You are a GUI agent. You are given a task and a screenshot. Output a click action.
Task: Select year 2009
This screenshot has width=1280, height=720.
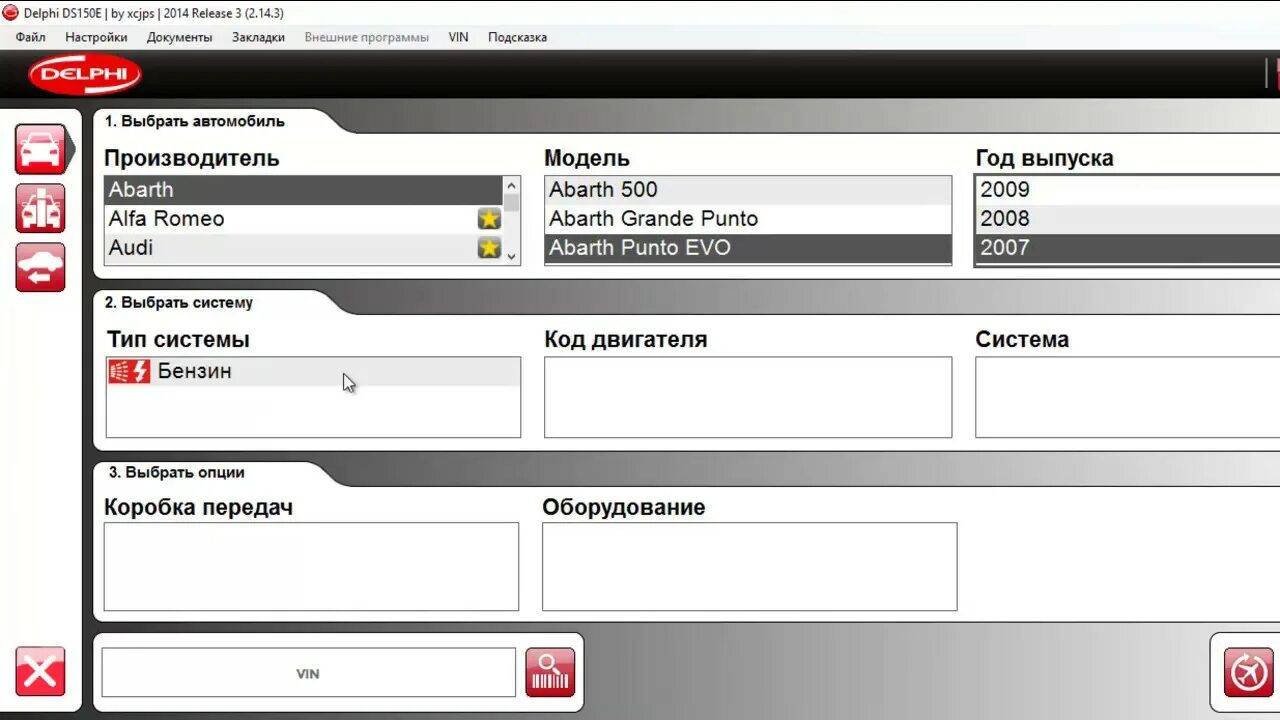pyautogui.click(x=1128, y=190)
